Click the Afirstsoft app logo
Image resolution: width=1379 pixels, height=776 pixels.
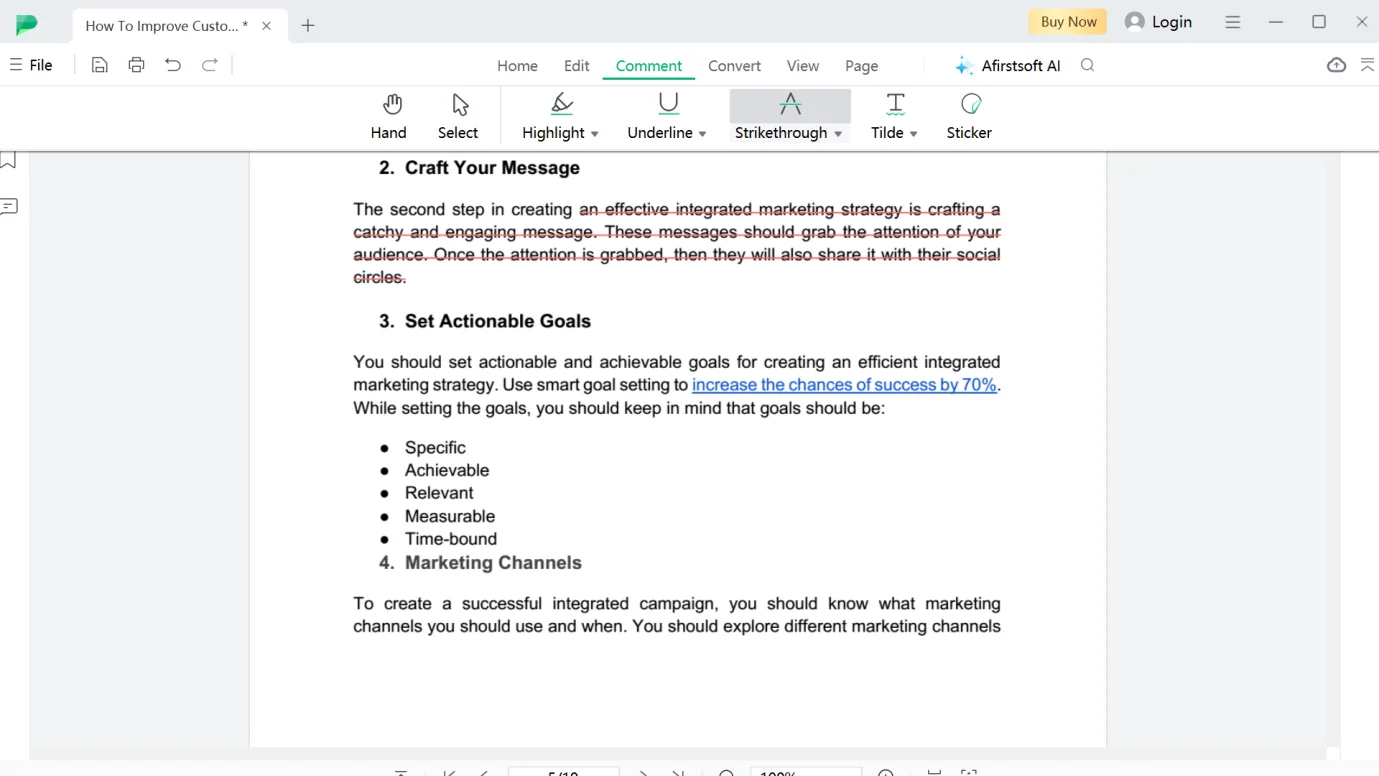(27, 25)
